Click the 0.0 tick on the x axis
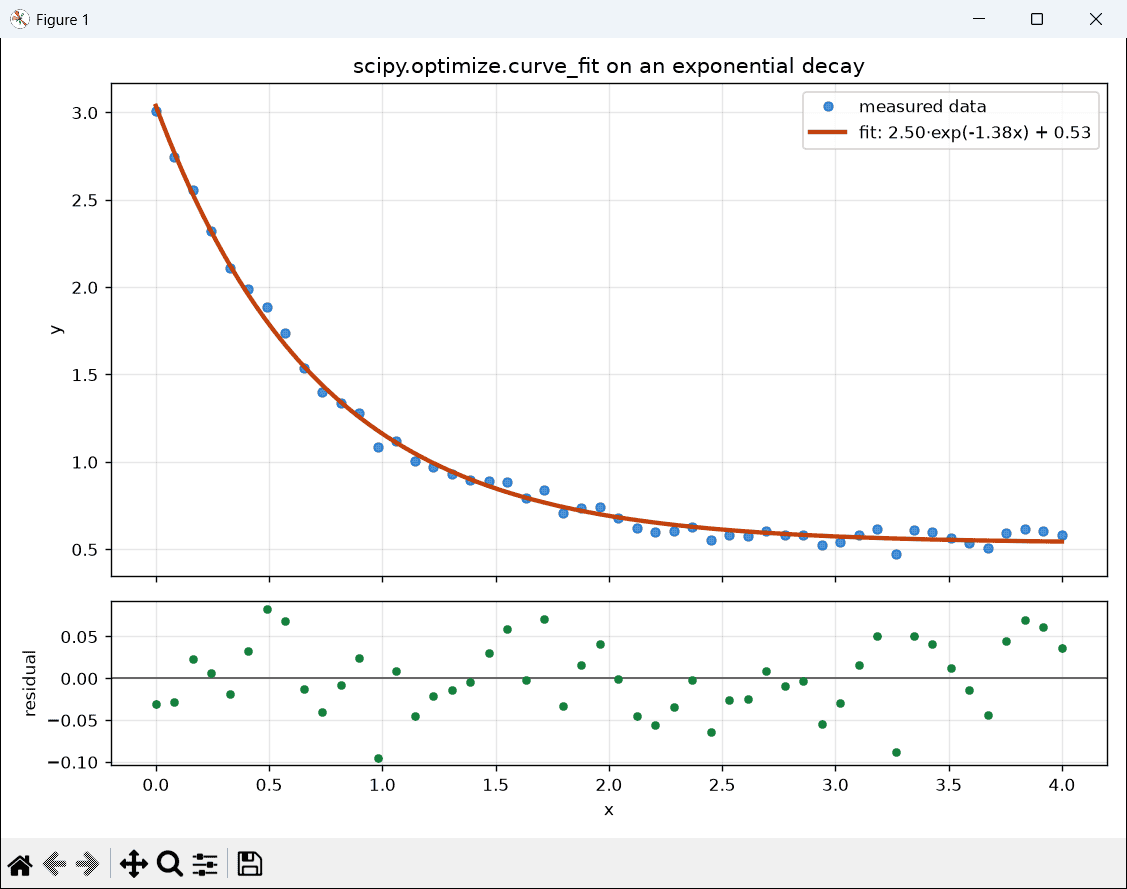 (x=156, y=785)
